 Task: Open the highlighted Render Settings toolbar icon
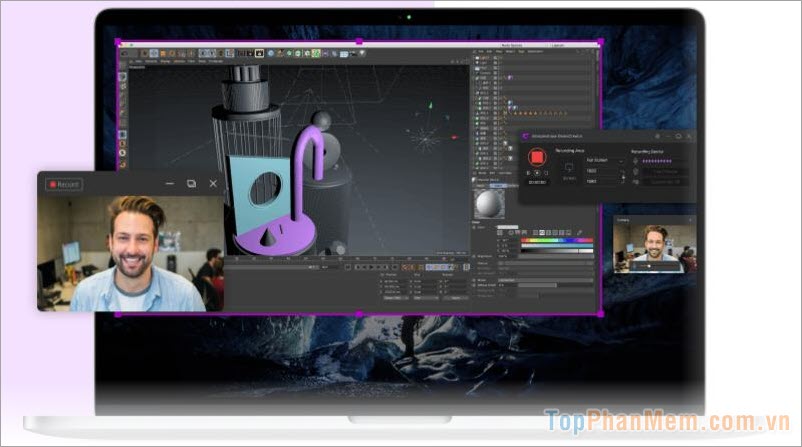[259, 53]
